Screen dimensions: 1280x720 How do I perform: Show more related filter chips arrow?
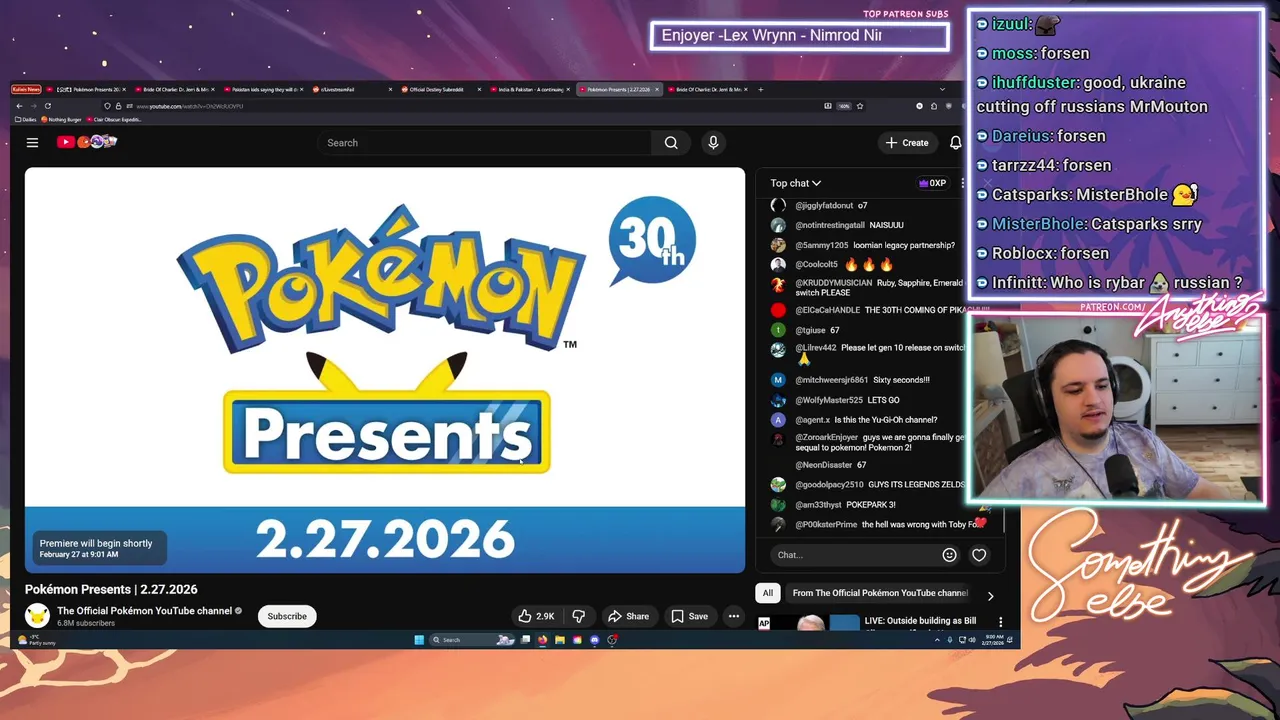(990, 596)
